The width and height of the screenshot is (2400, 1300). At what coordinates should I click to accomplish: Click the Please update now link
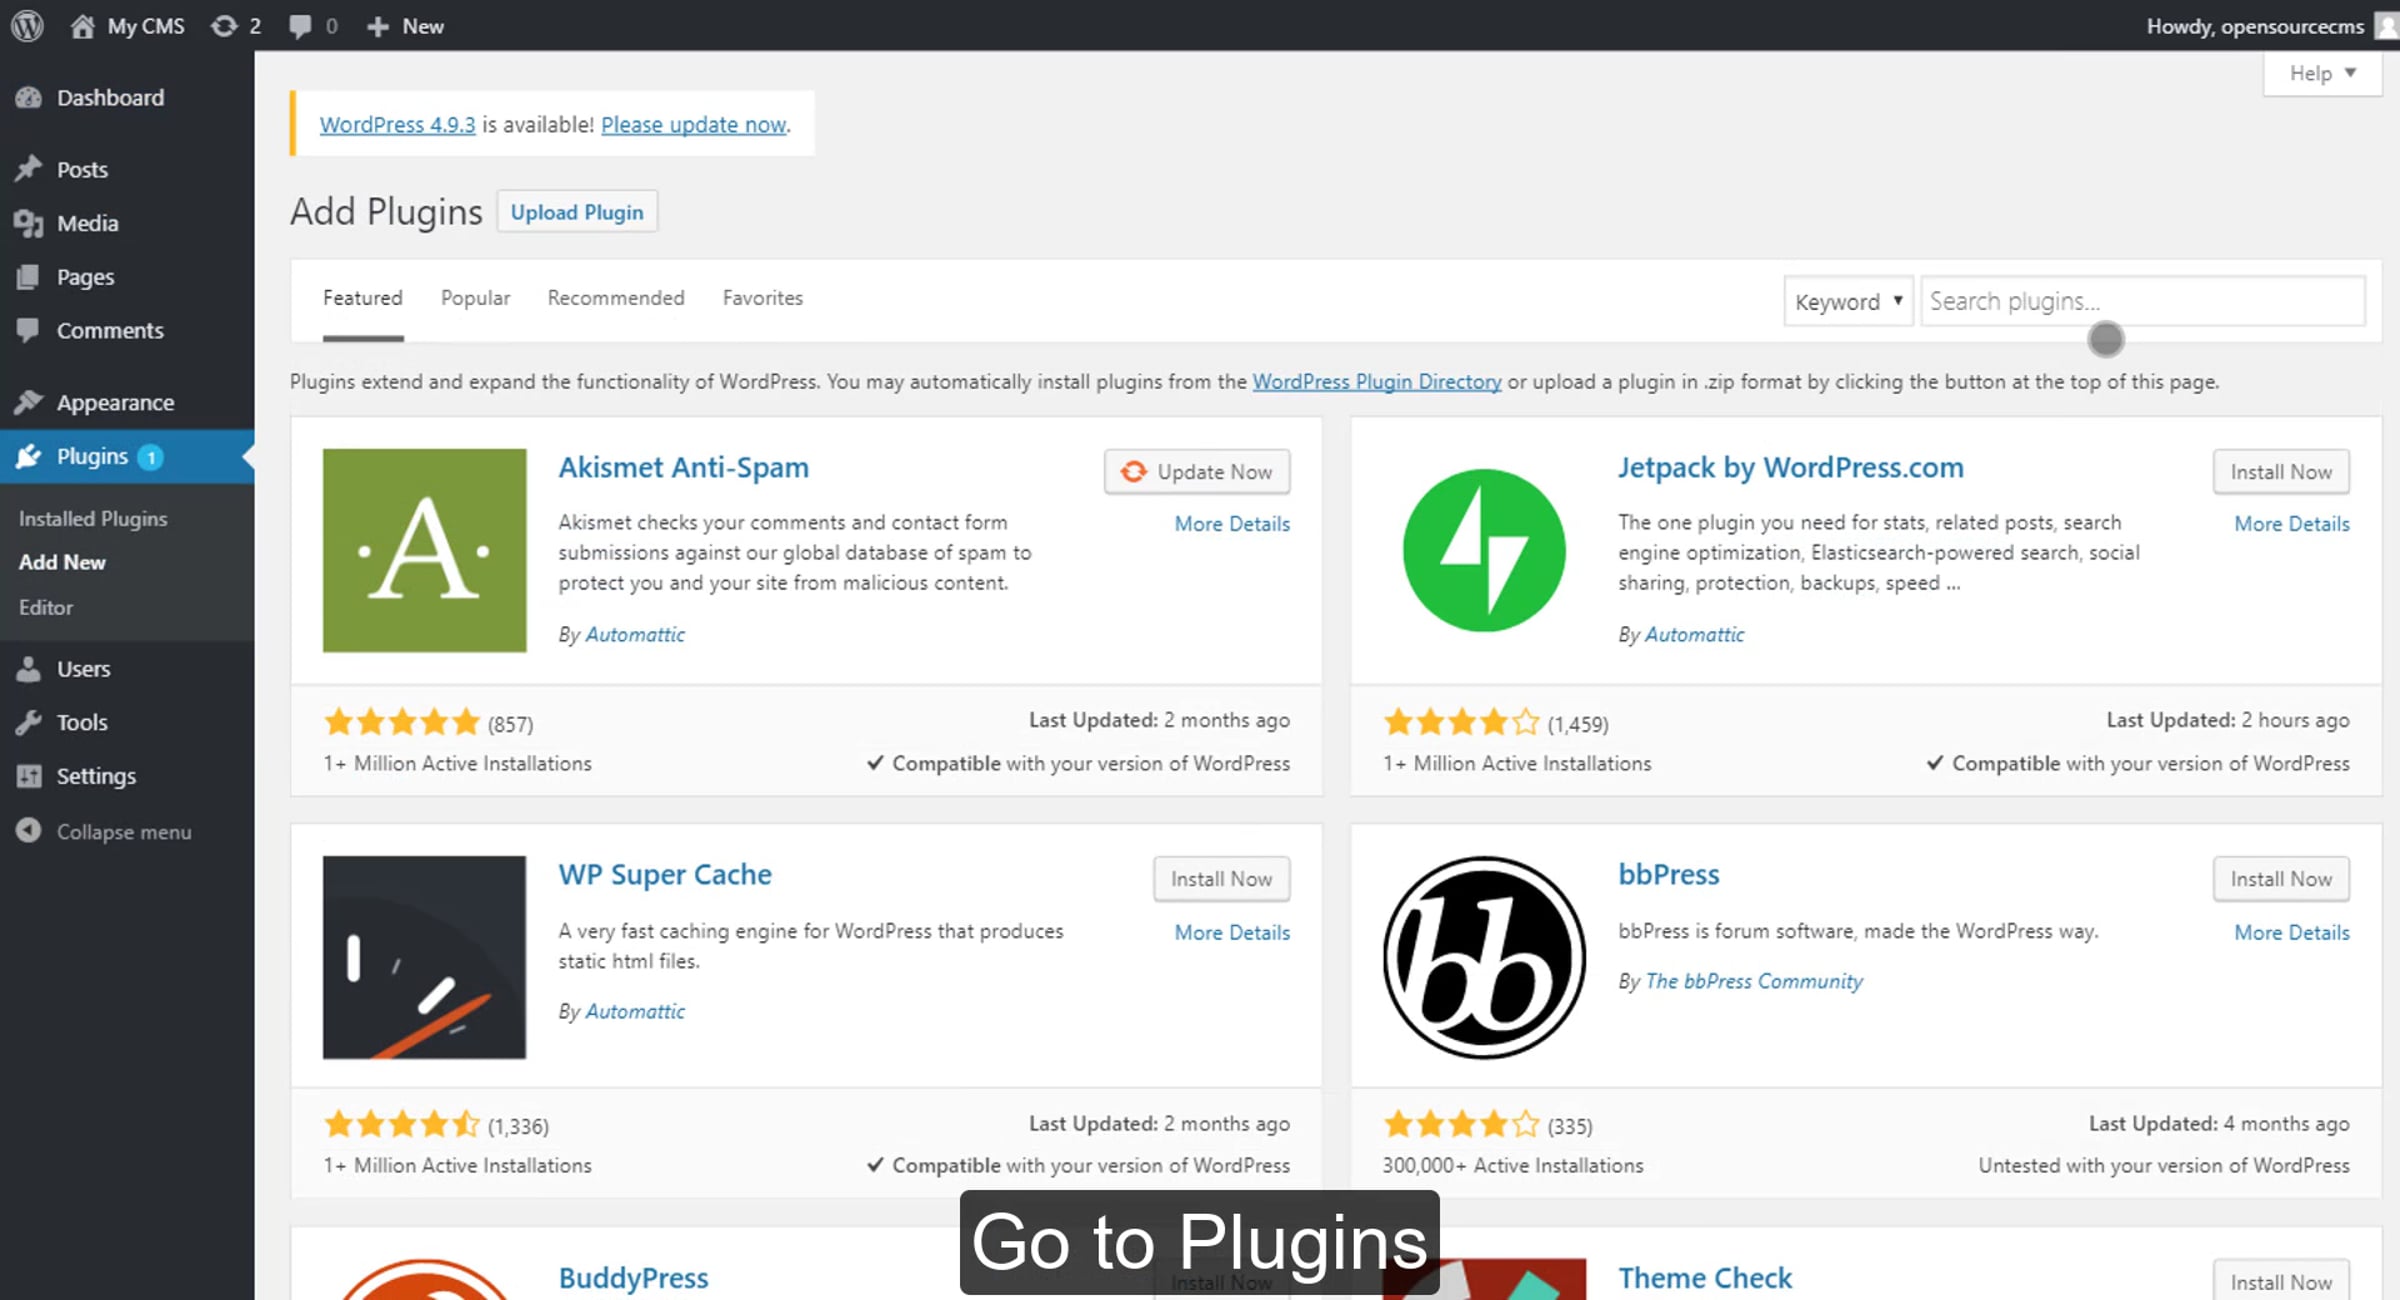click(x=694, y=125)
